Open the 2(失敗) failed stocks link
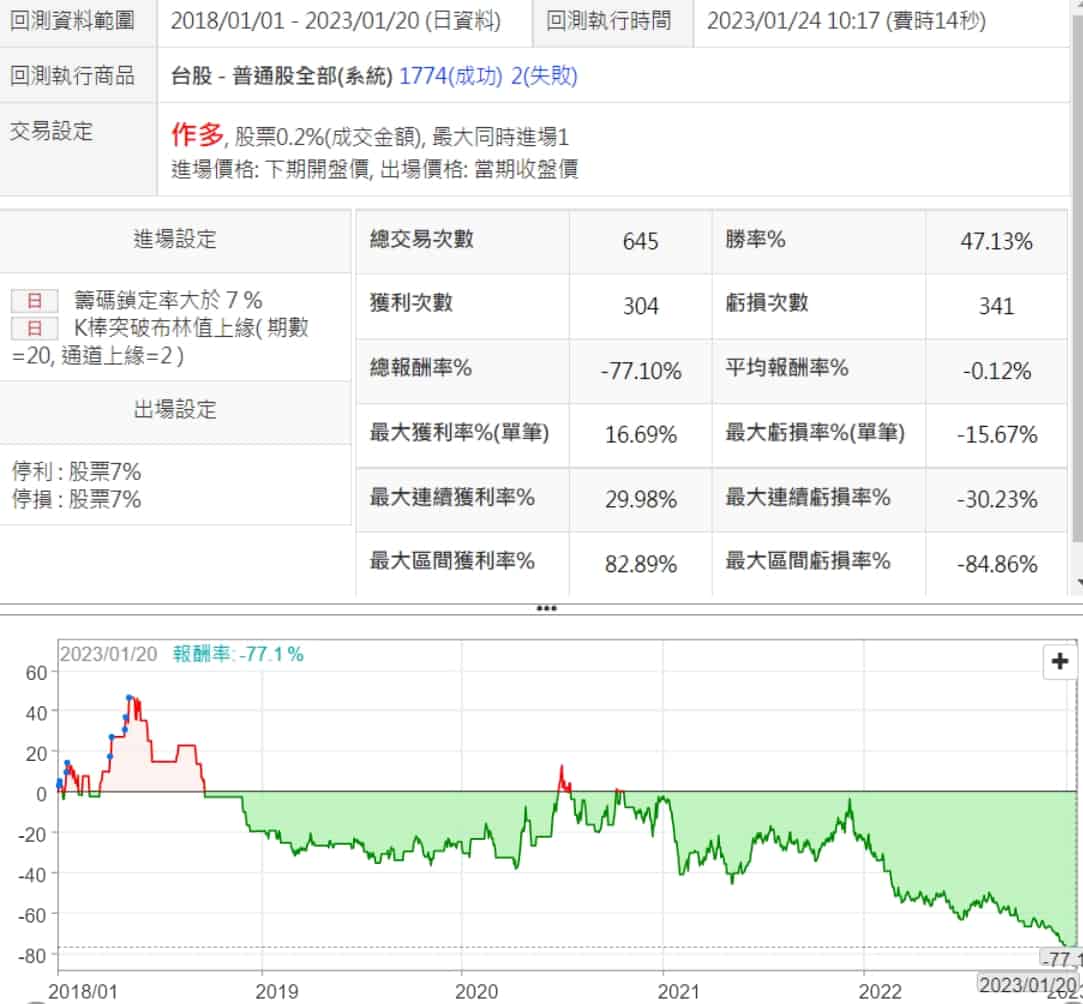The height and width of the screenshot is (1004, 1083). 544,75
